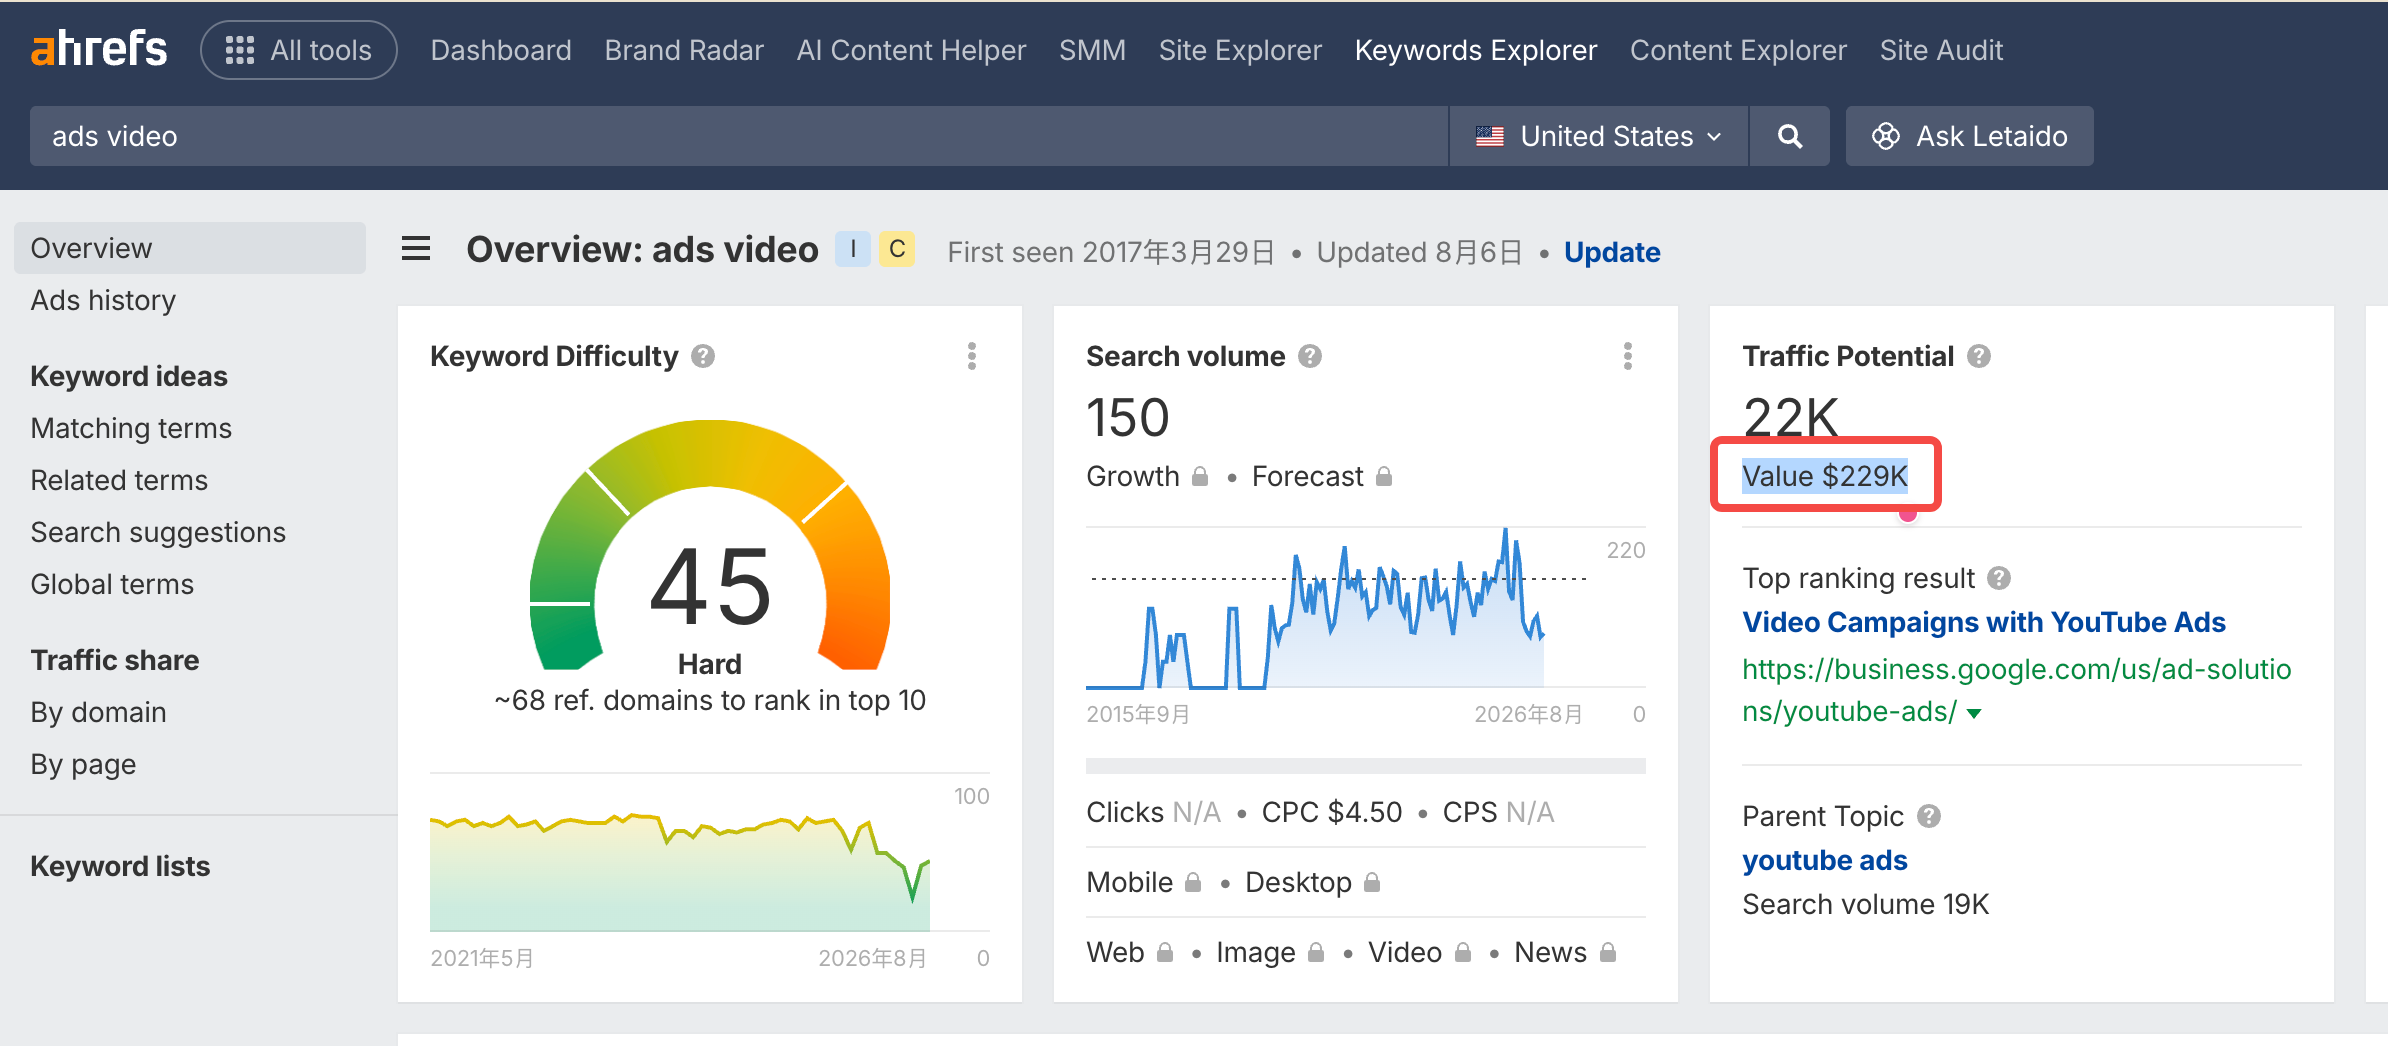Click '~68 ref. domains to rank in top 10'
The height and width of the screenshot is (1046, 2388).
click(710, 700)
